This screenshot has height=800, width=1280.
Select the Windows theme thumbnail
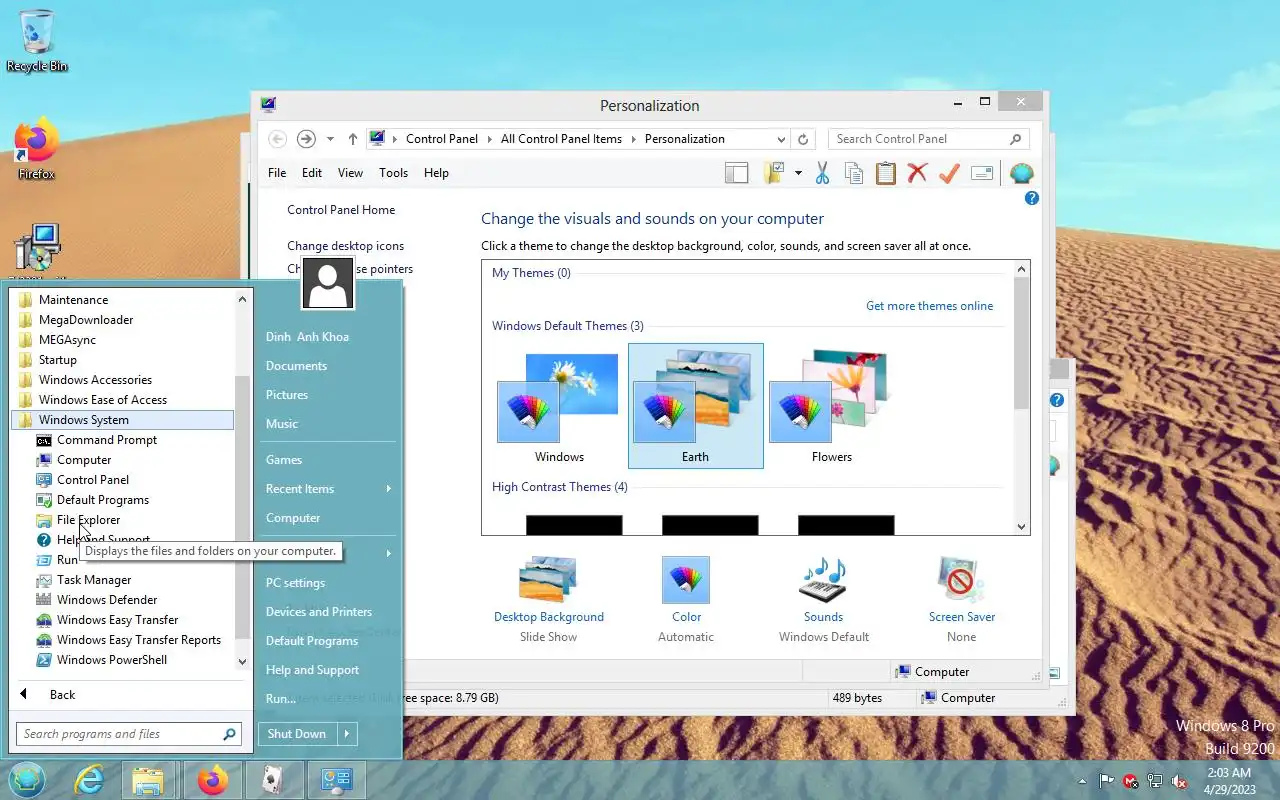559,406
